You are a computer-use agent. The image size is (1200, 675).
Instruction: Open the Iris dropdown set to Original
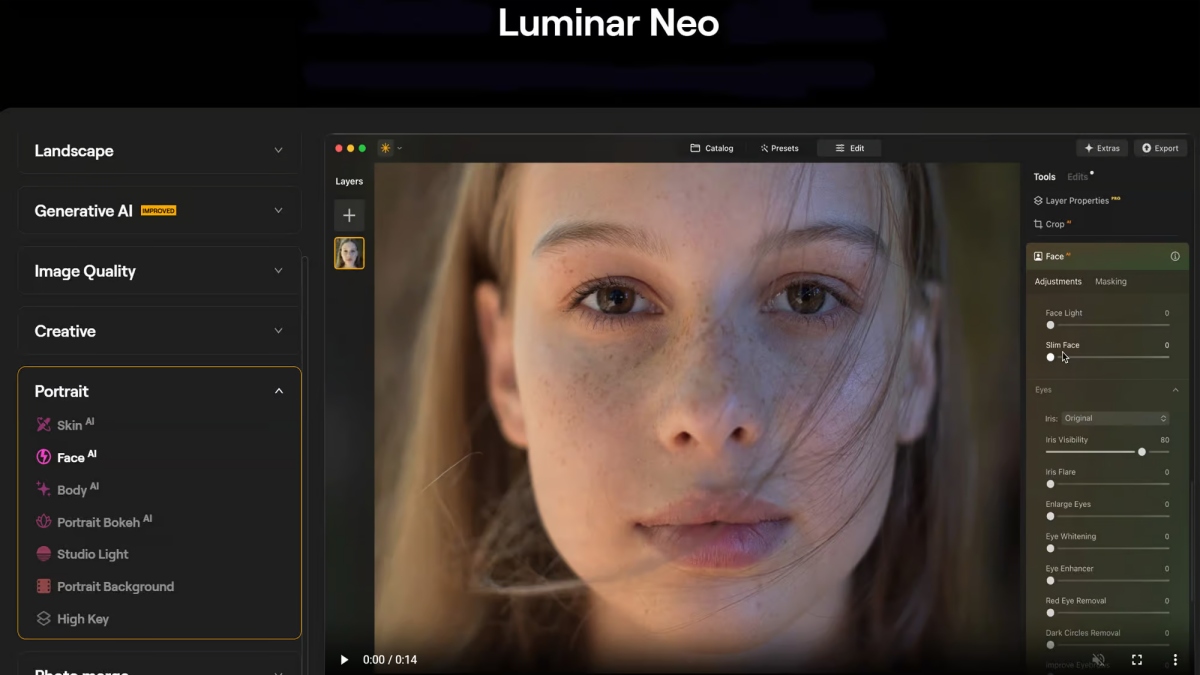(x=1115, y=418)
